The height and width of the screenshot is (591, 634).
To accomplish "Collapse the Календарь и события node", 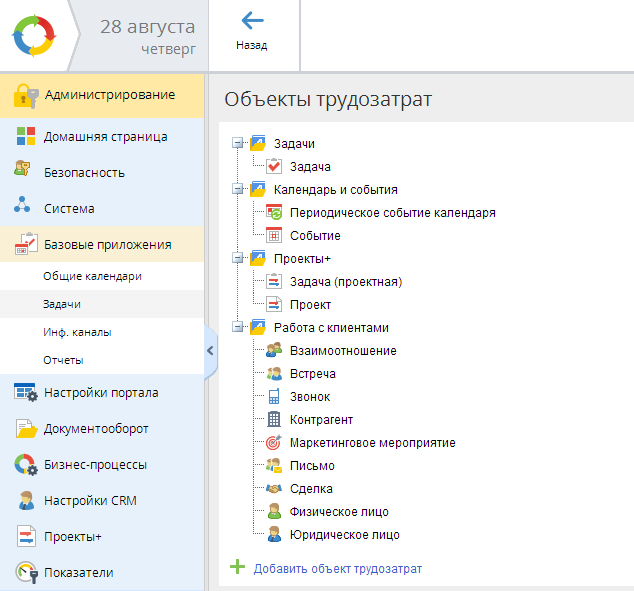I will [237, 190].
